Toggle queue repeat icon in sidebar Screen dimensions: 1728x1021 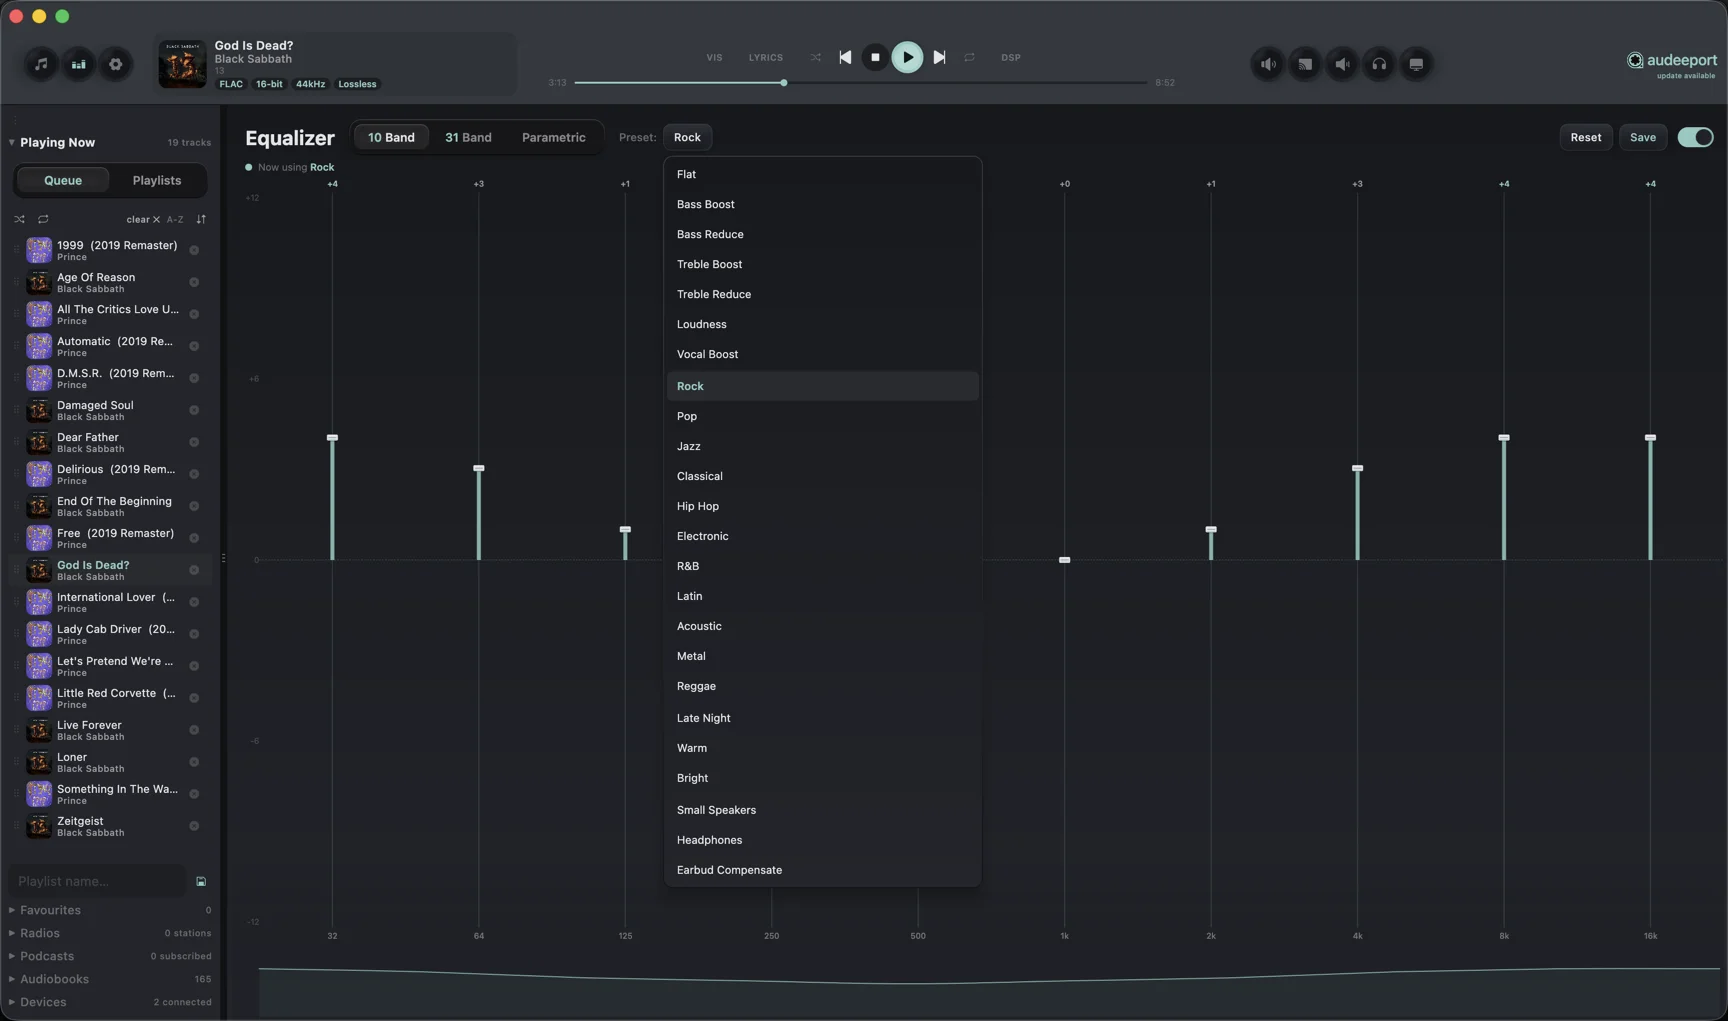(x=43, y=219)
